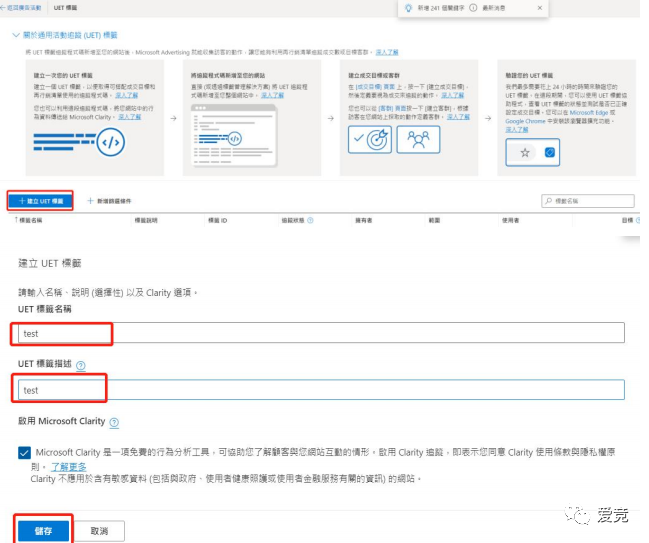Click the 標籤 ID column header
The width and height of the screenshot is (649, 543).
click(218, 221)
